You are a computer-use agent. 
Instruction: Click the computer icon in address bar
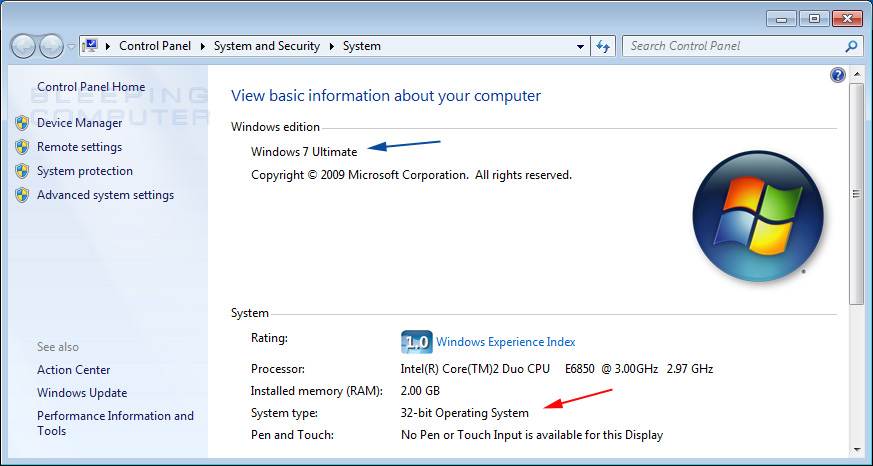click(90, 46)
